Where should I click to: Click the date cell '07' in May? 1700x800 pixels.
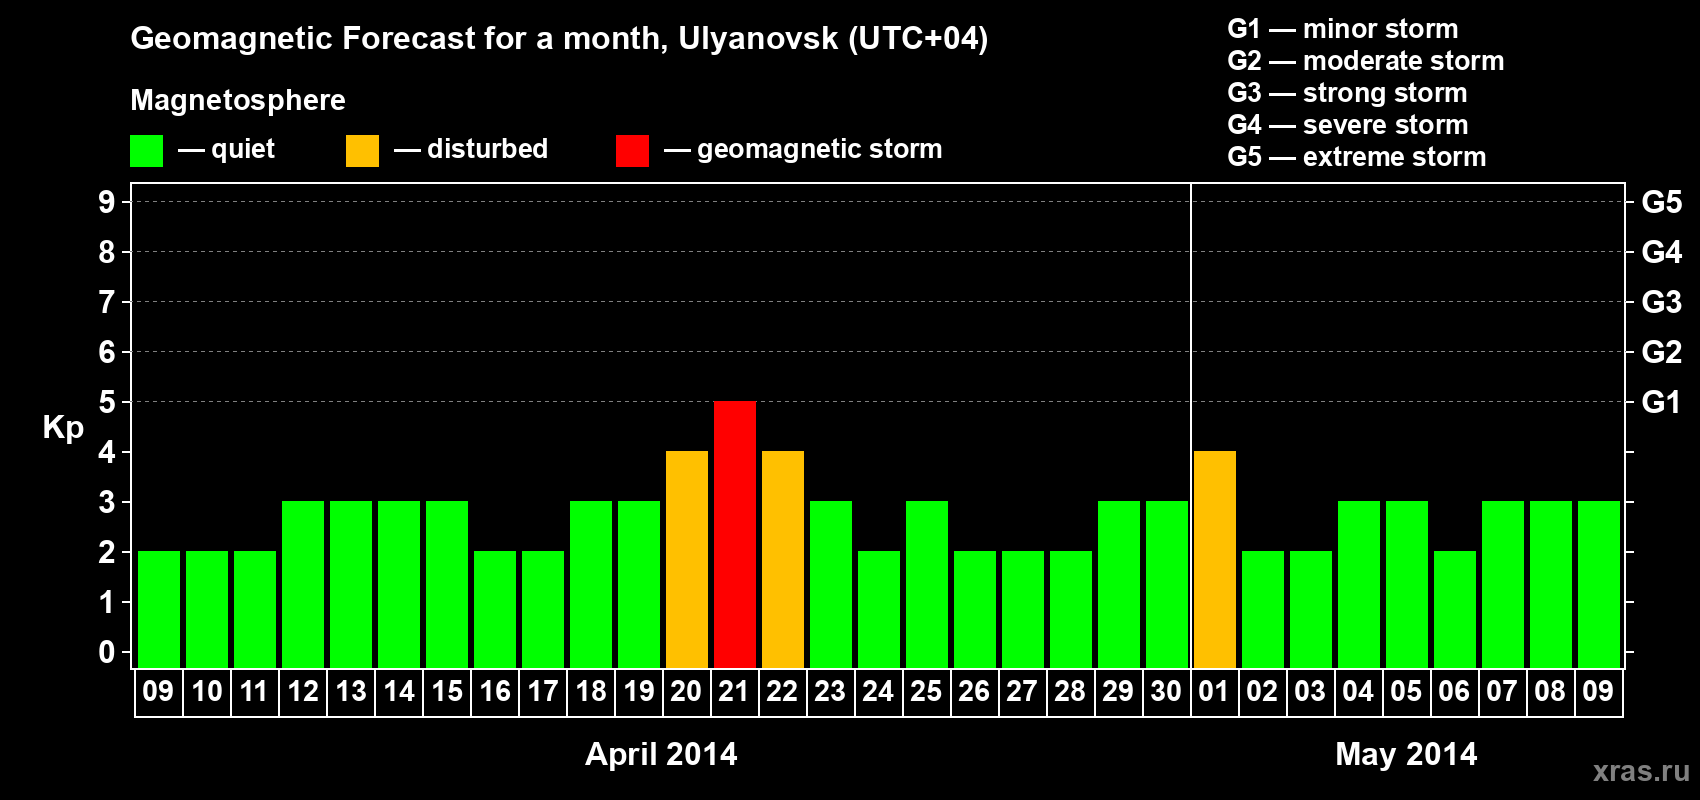click(x=1503, y=692)
